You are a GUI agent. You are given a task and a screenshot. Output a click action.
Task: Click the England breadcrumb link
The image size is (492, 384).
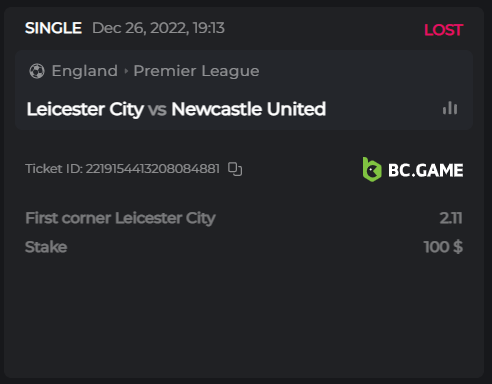pyautogui.click(x=85, y=71)
